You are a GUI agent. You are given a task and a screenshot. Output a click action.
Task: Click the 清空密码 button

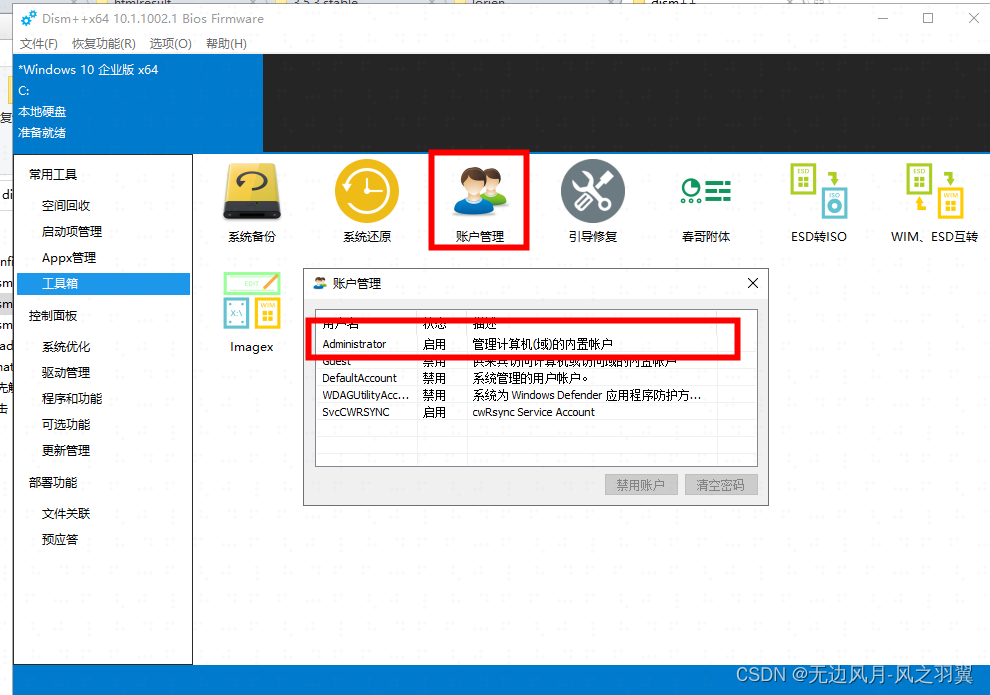coord(720,485)
